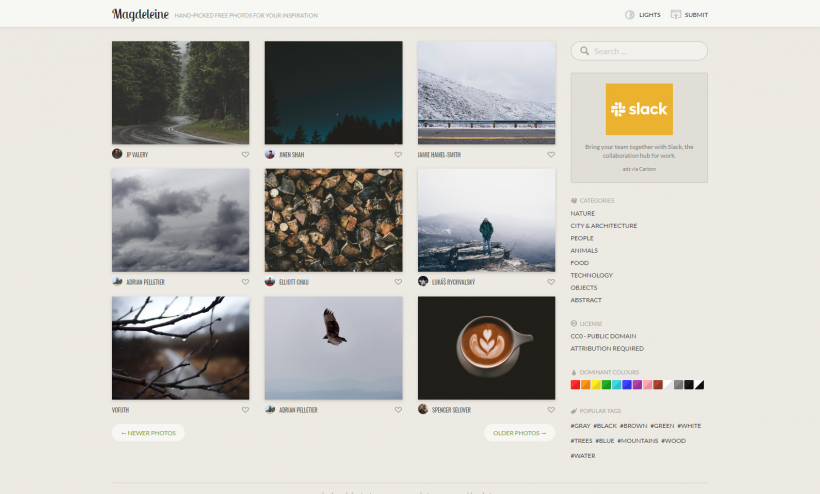820x494 pixels.
Task: Open the People category
Action: [x=582, y=238]
